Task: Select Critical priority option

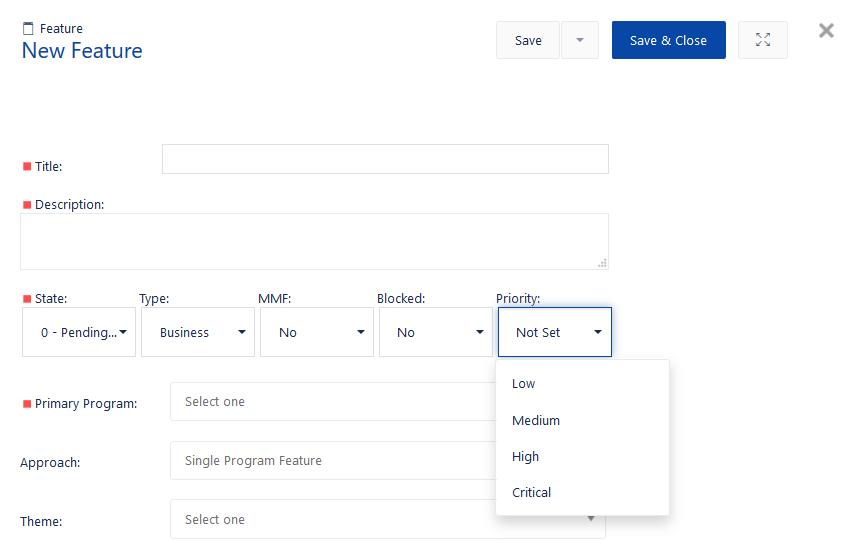Action: pyautogui.click(x=582, y=493)
